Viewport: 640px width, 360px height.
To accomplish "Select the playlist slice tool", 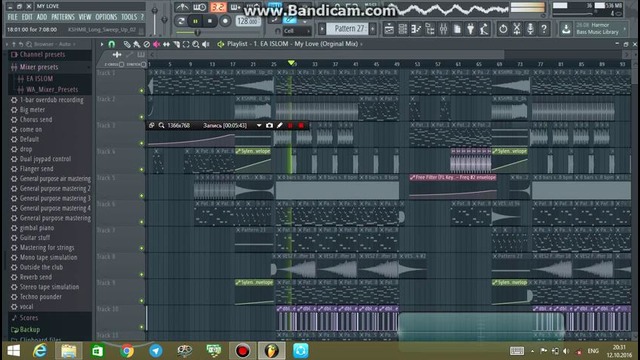I will coord(176,44).
